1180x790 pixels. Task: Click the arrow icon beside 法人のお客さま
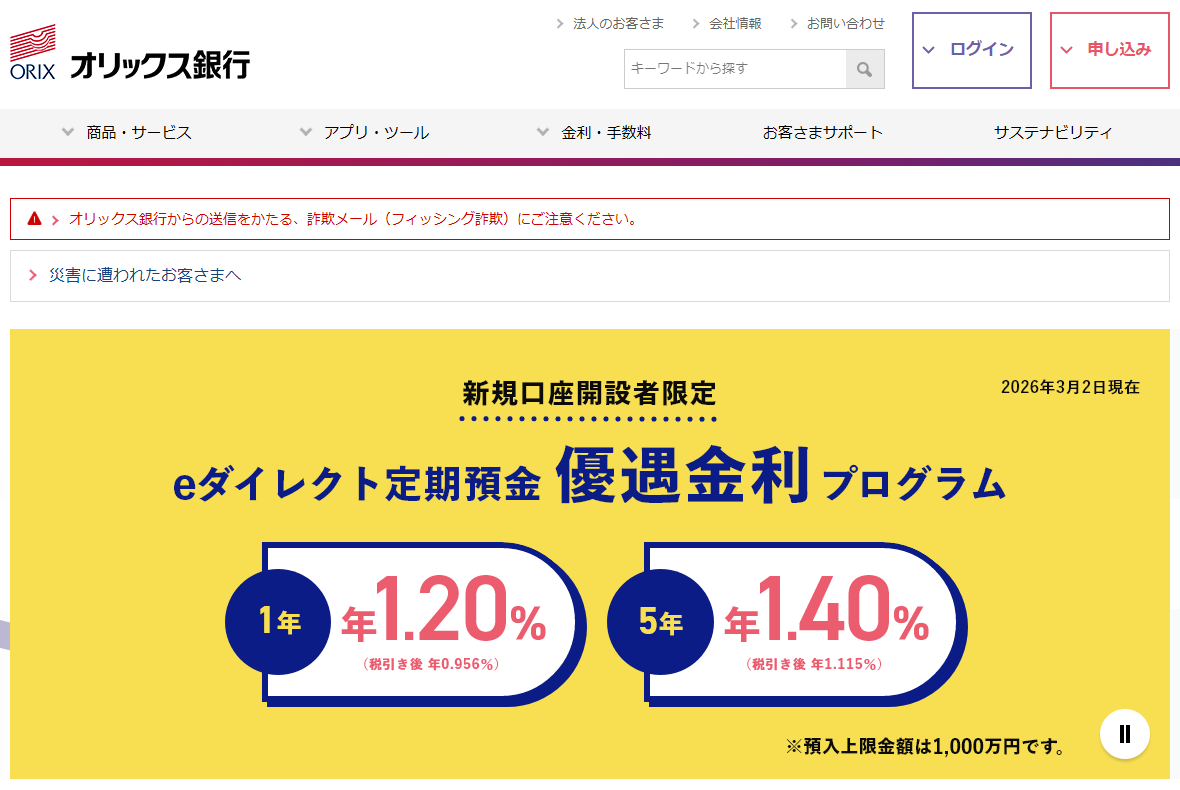coord(560,24)
